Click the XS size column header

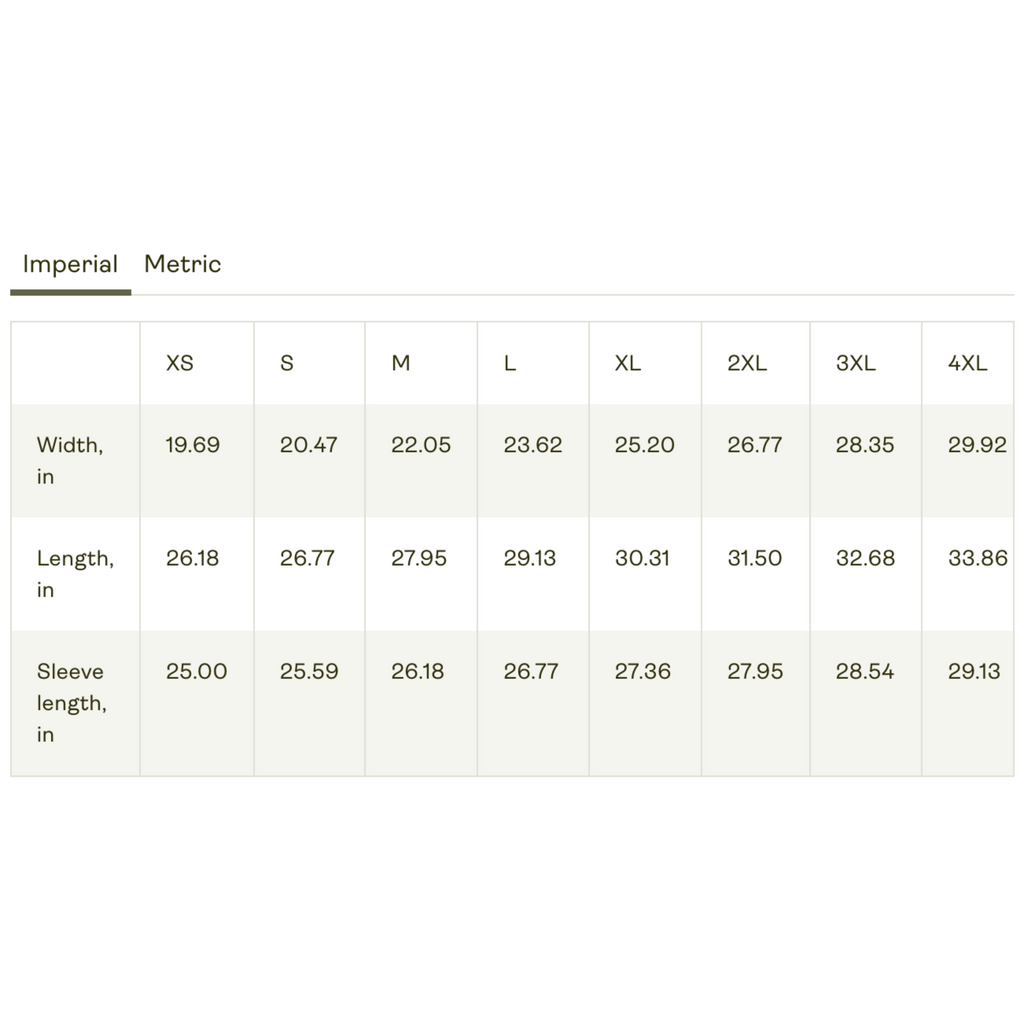click(180, 363)
